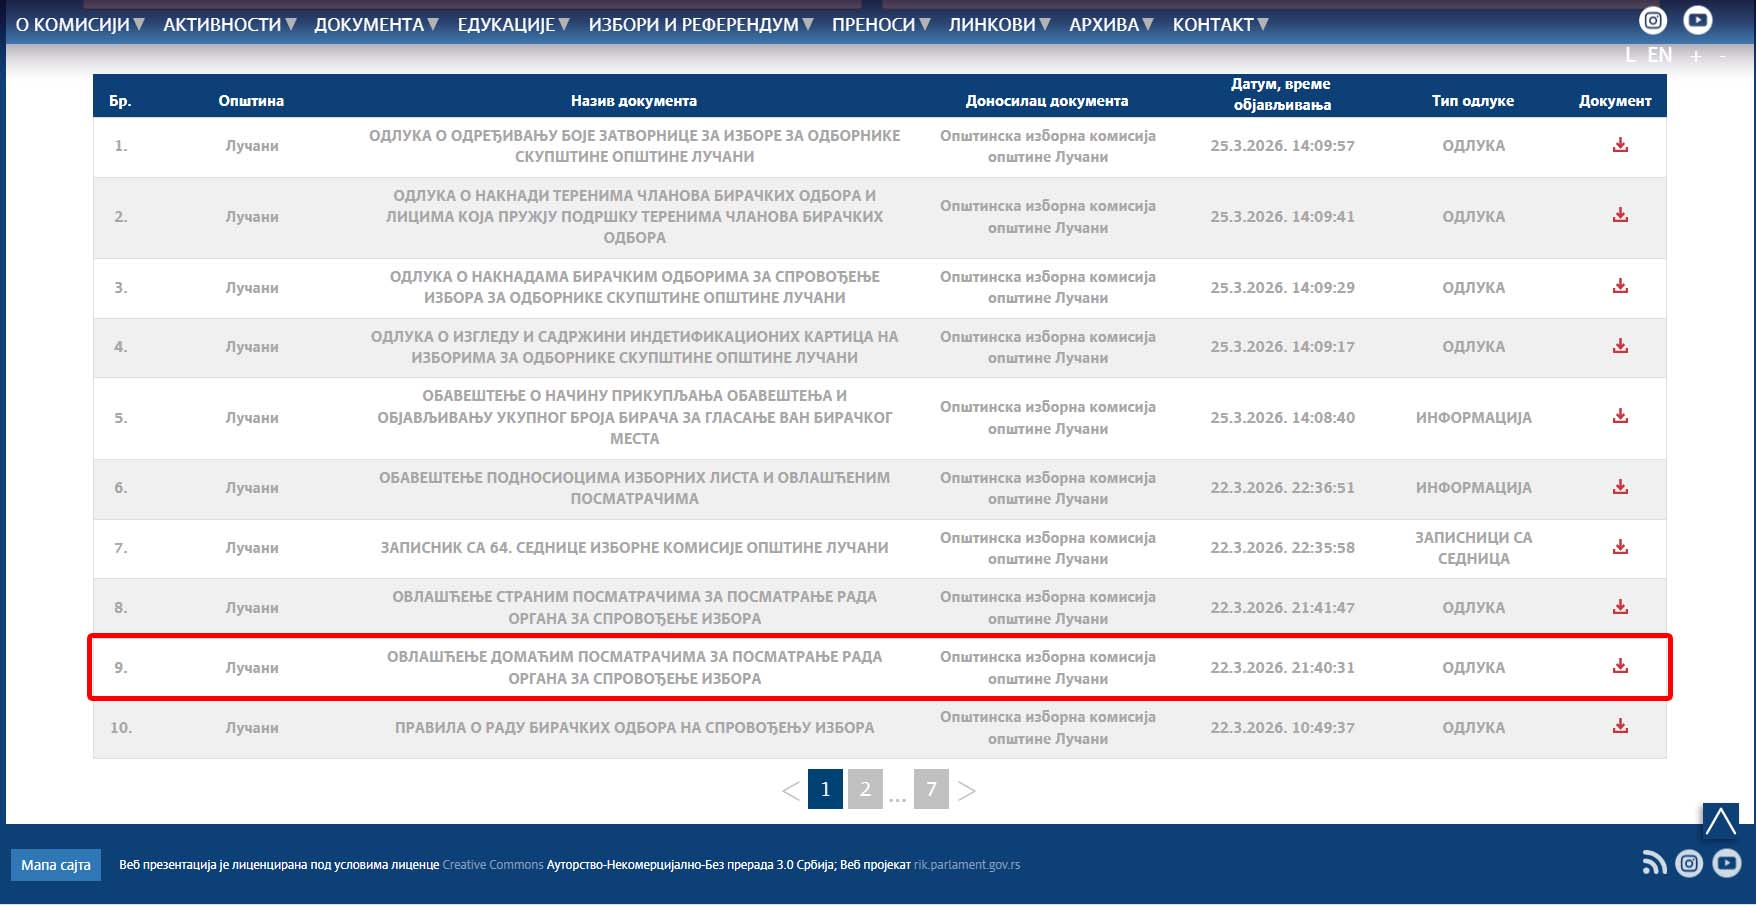
Task: Open YouTube icon in top header
Action: [x=1698, y=20]
